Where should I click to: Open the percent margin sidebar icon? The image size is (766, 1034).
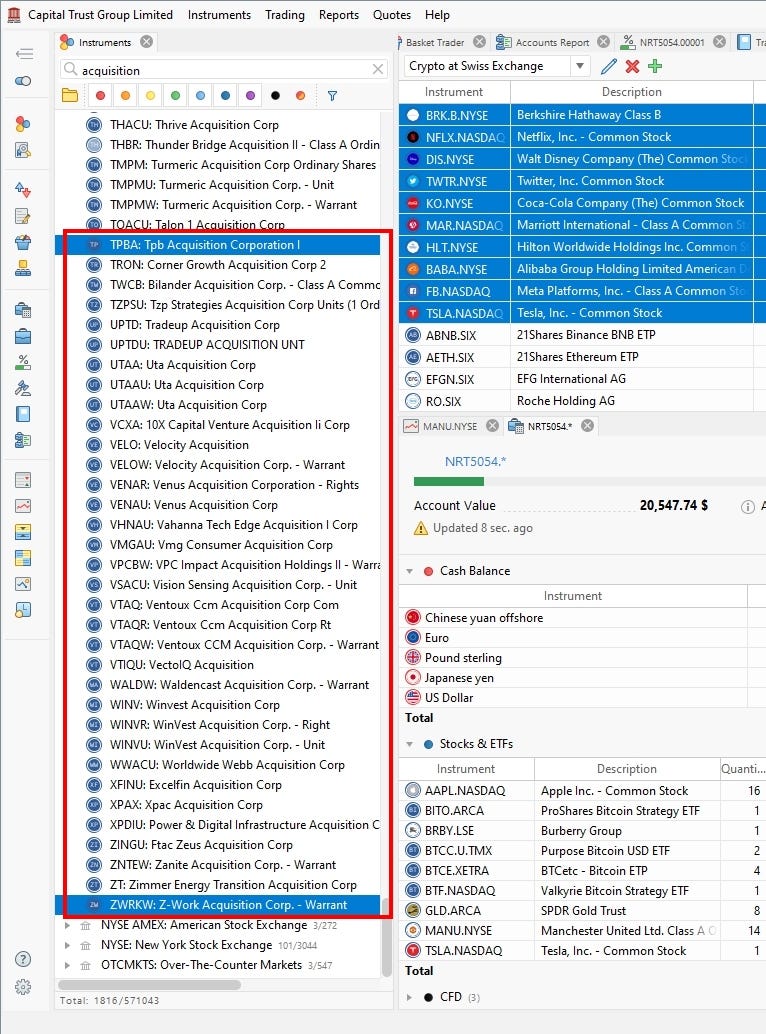click(x=22, y=362)
